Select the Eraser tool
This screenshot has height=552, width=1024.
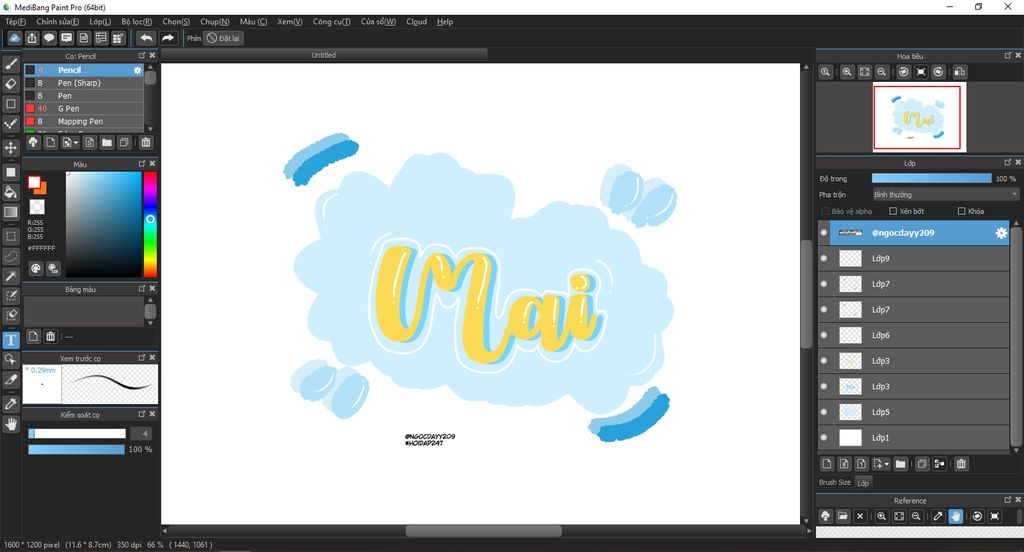click(x=11, y=84)
